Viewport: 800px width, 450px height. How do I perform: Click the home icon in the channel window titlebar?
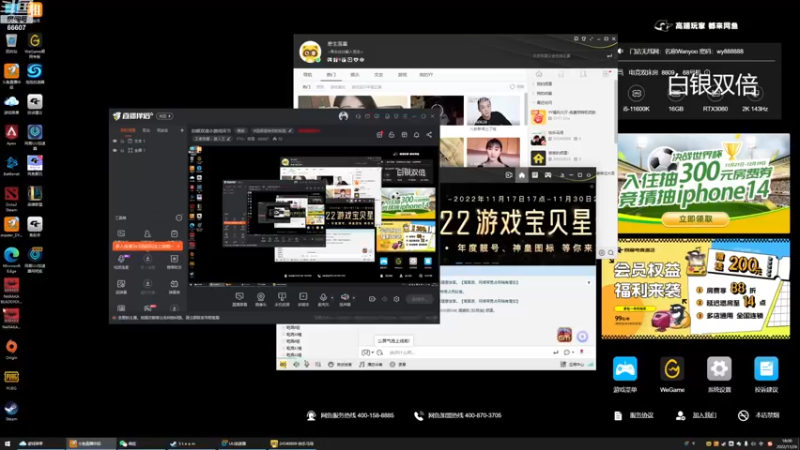coord(521,175)
